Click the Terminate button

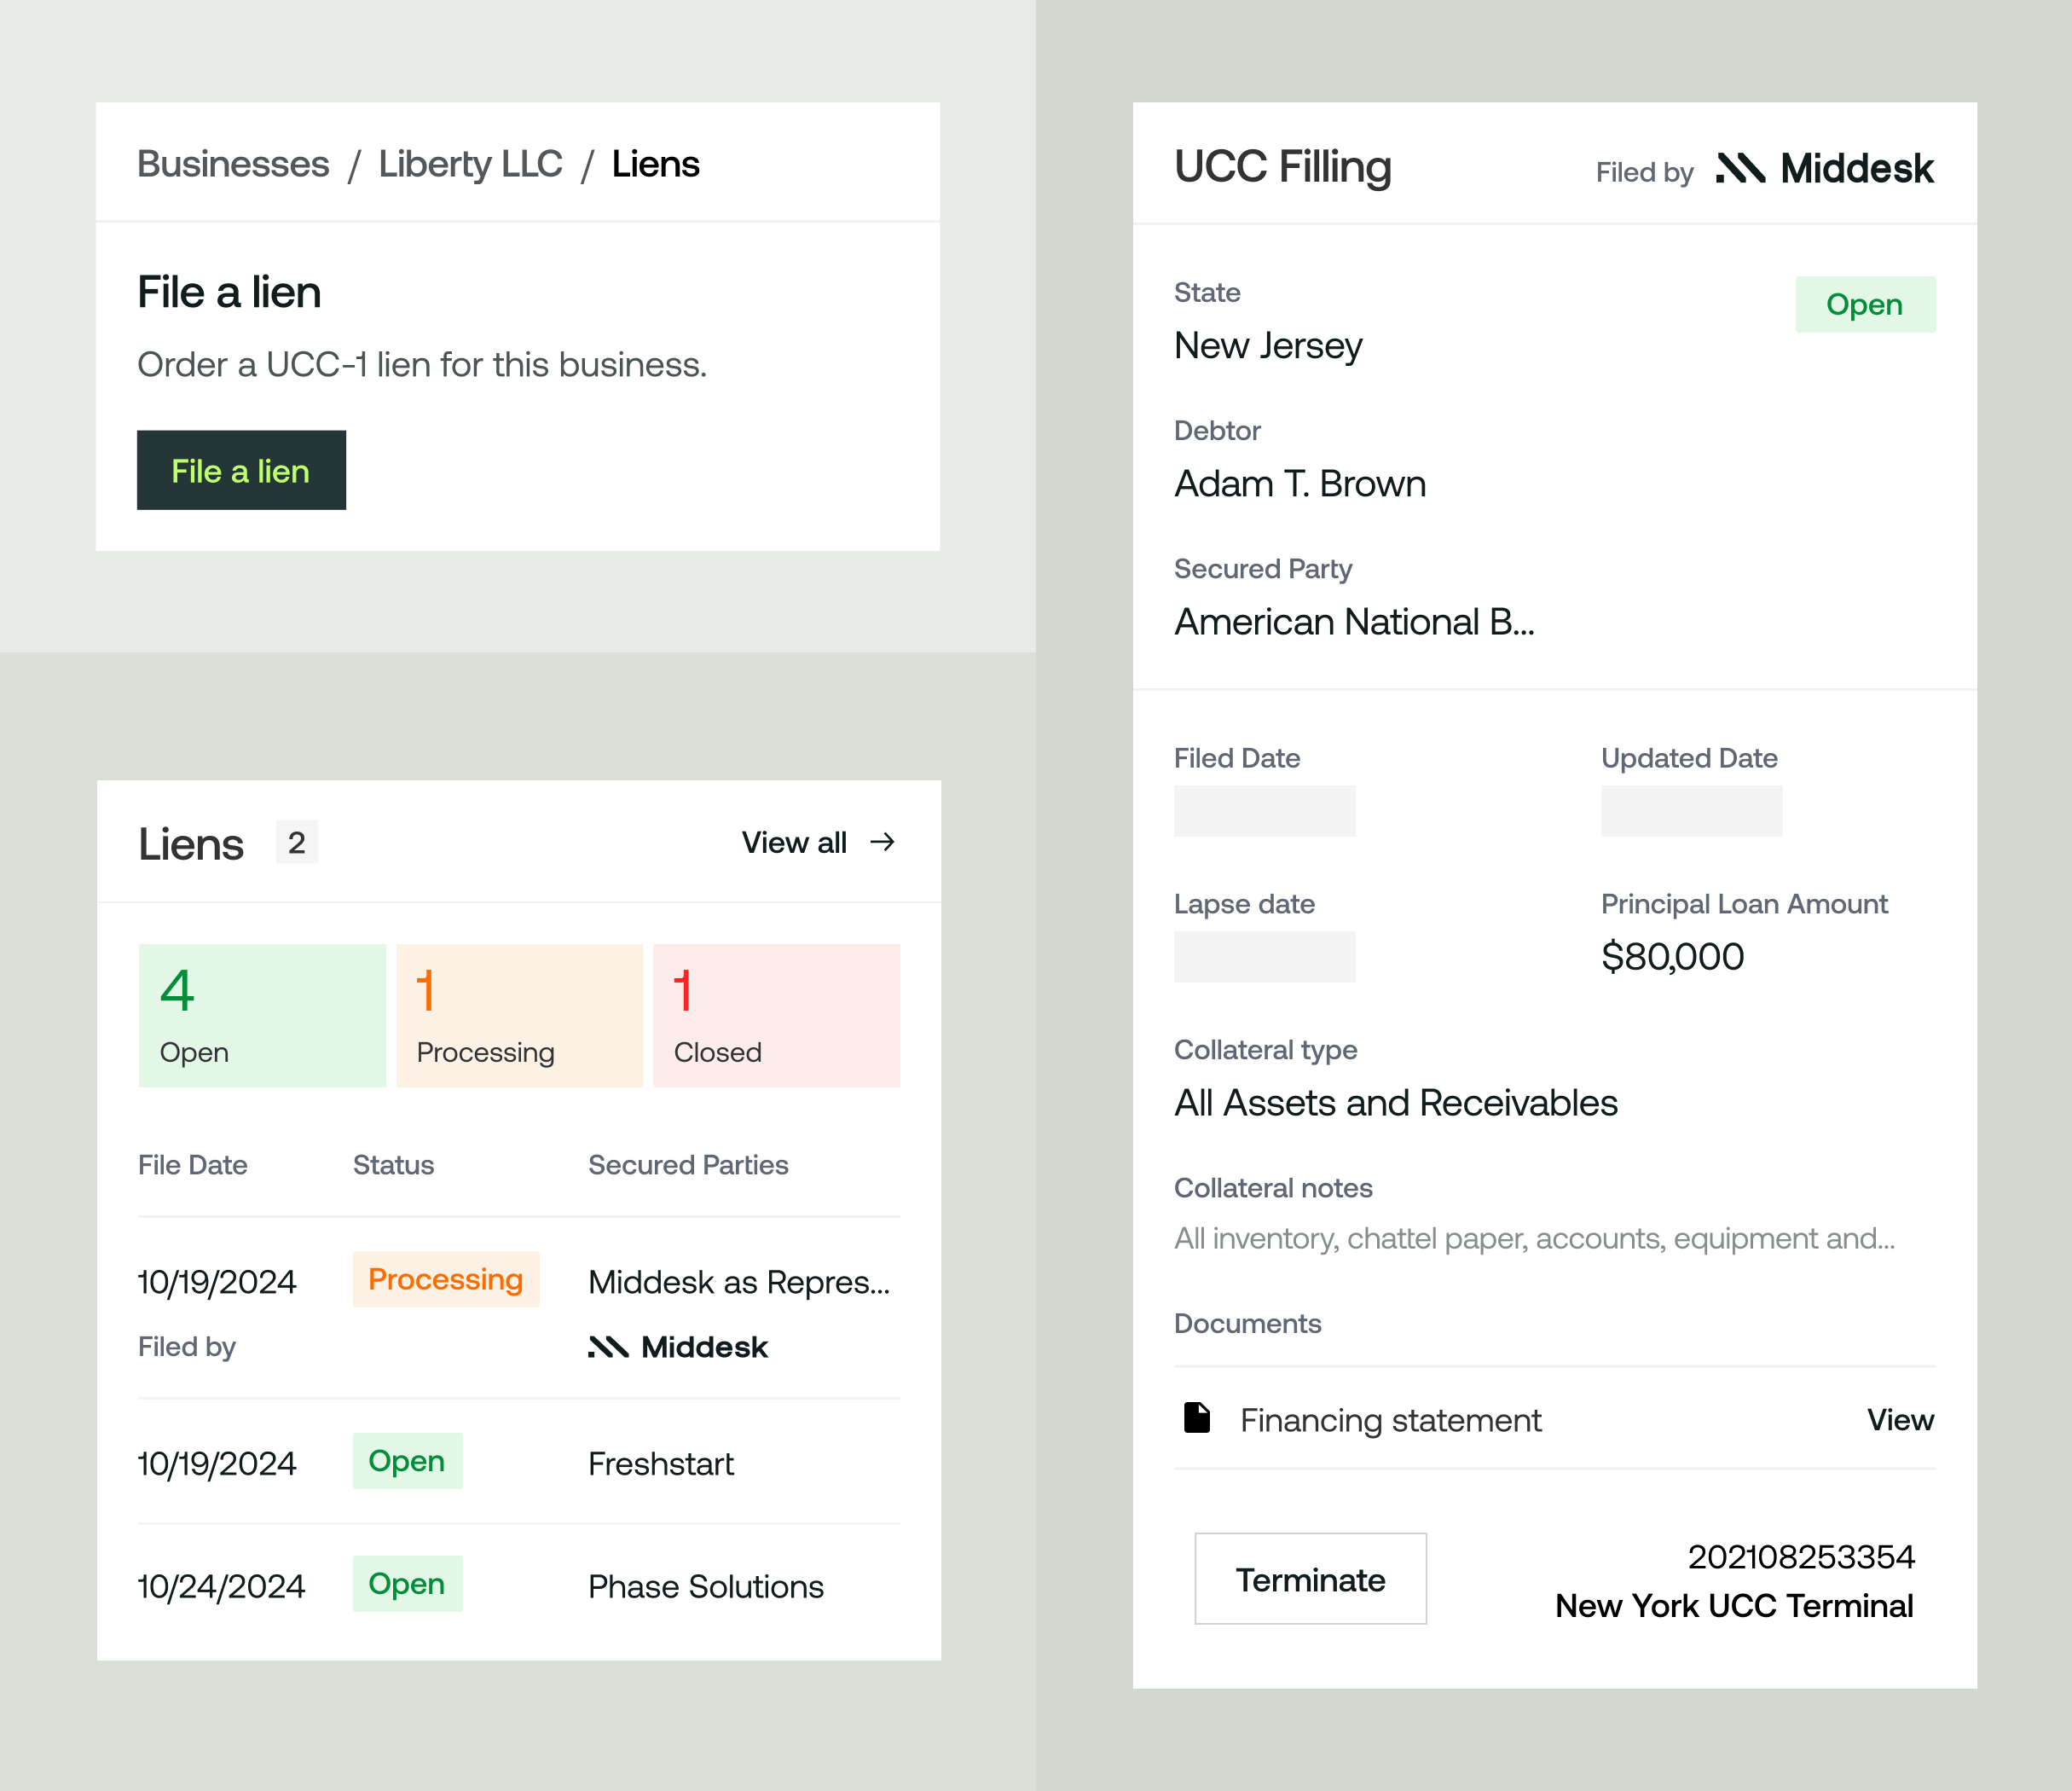(x=1310, y=1579)
